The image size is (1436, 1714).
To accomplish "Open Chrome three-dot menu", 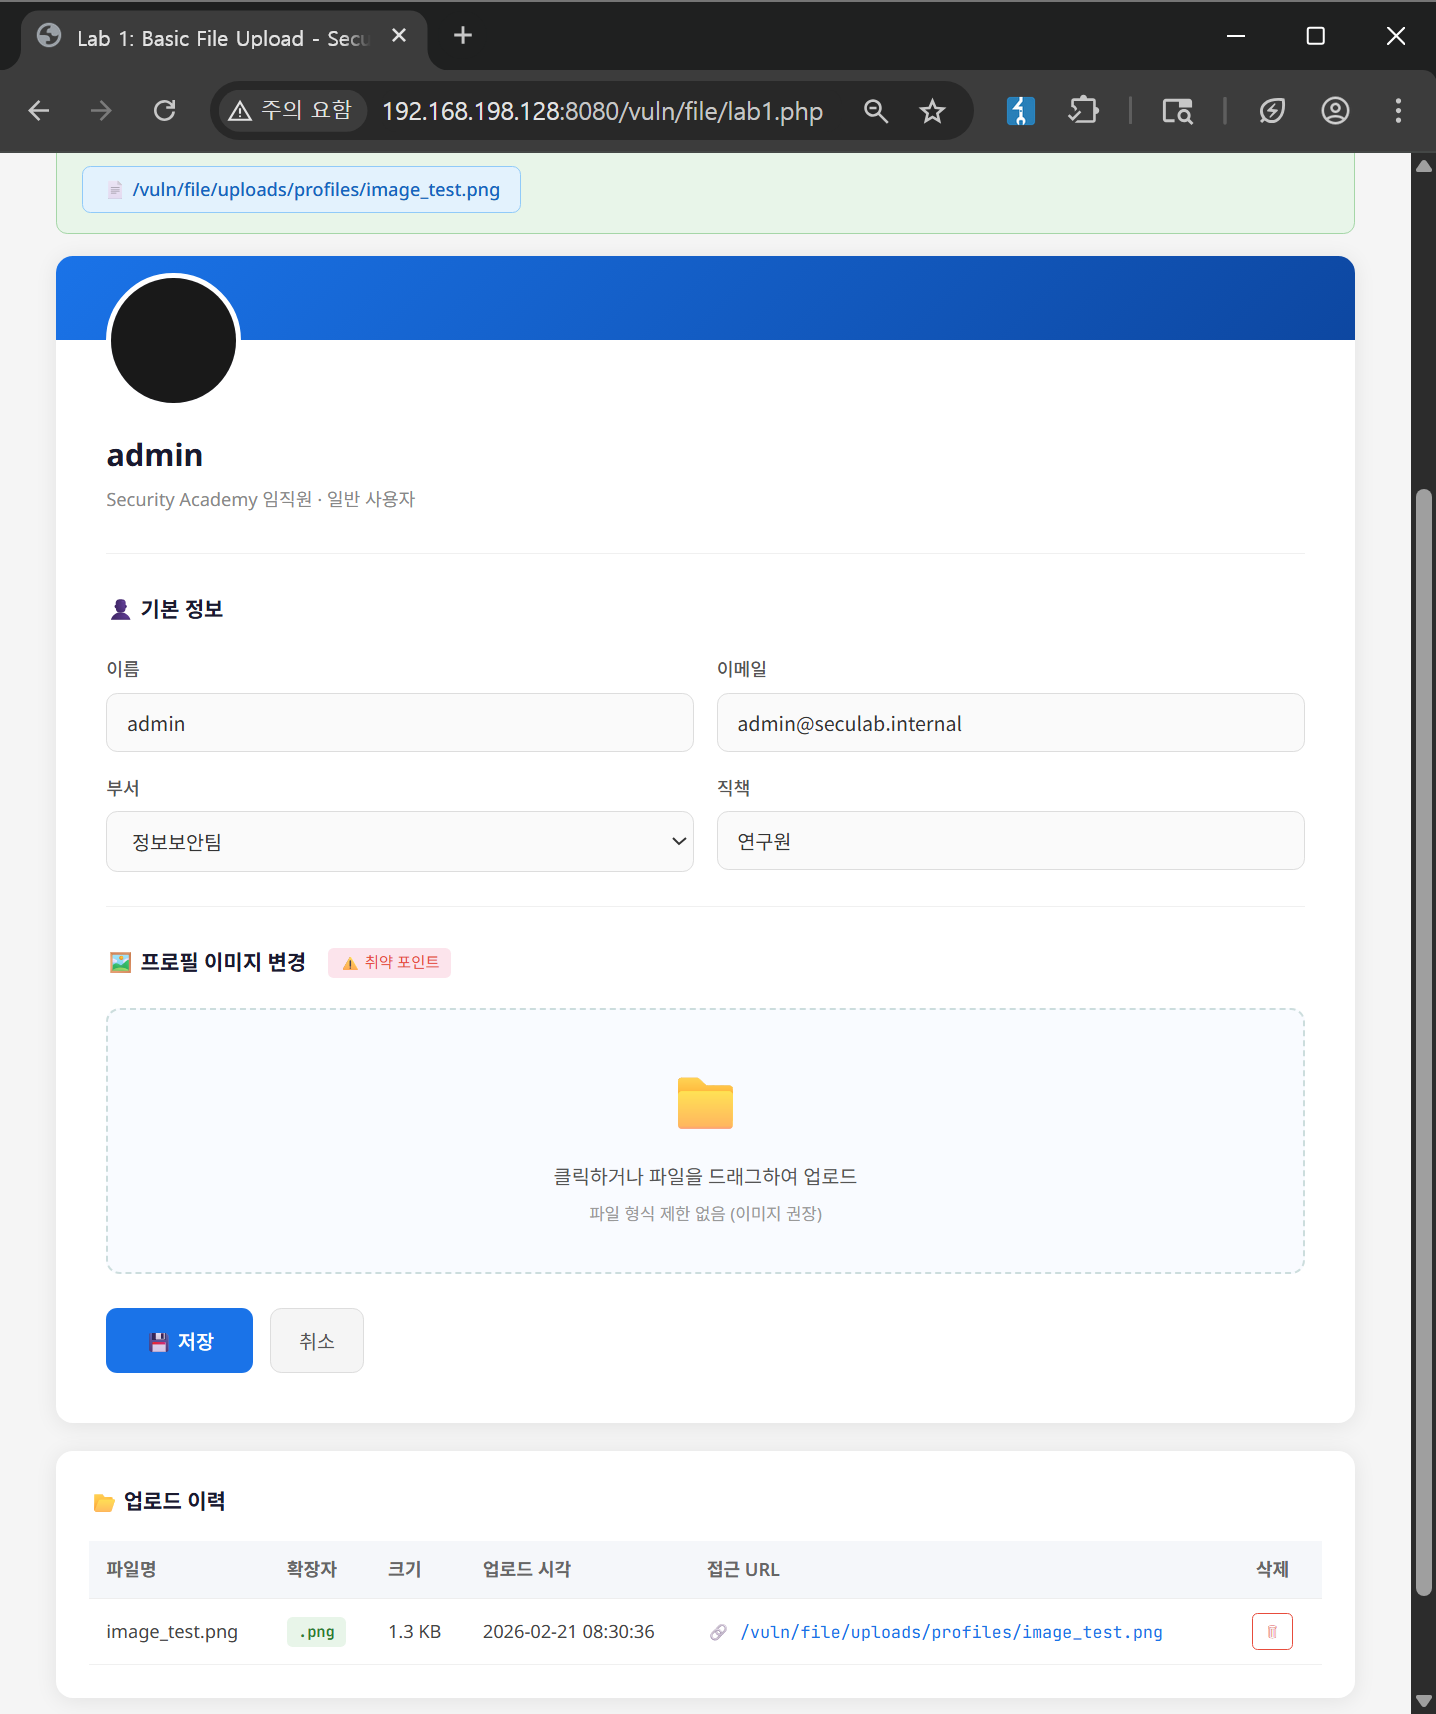I will click(x=1397, y=110).
